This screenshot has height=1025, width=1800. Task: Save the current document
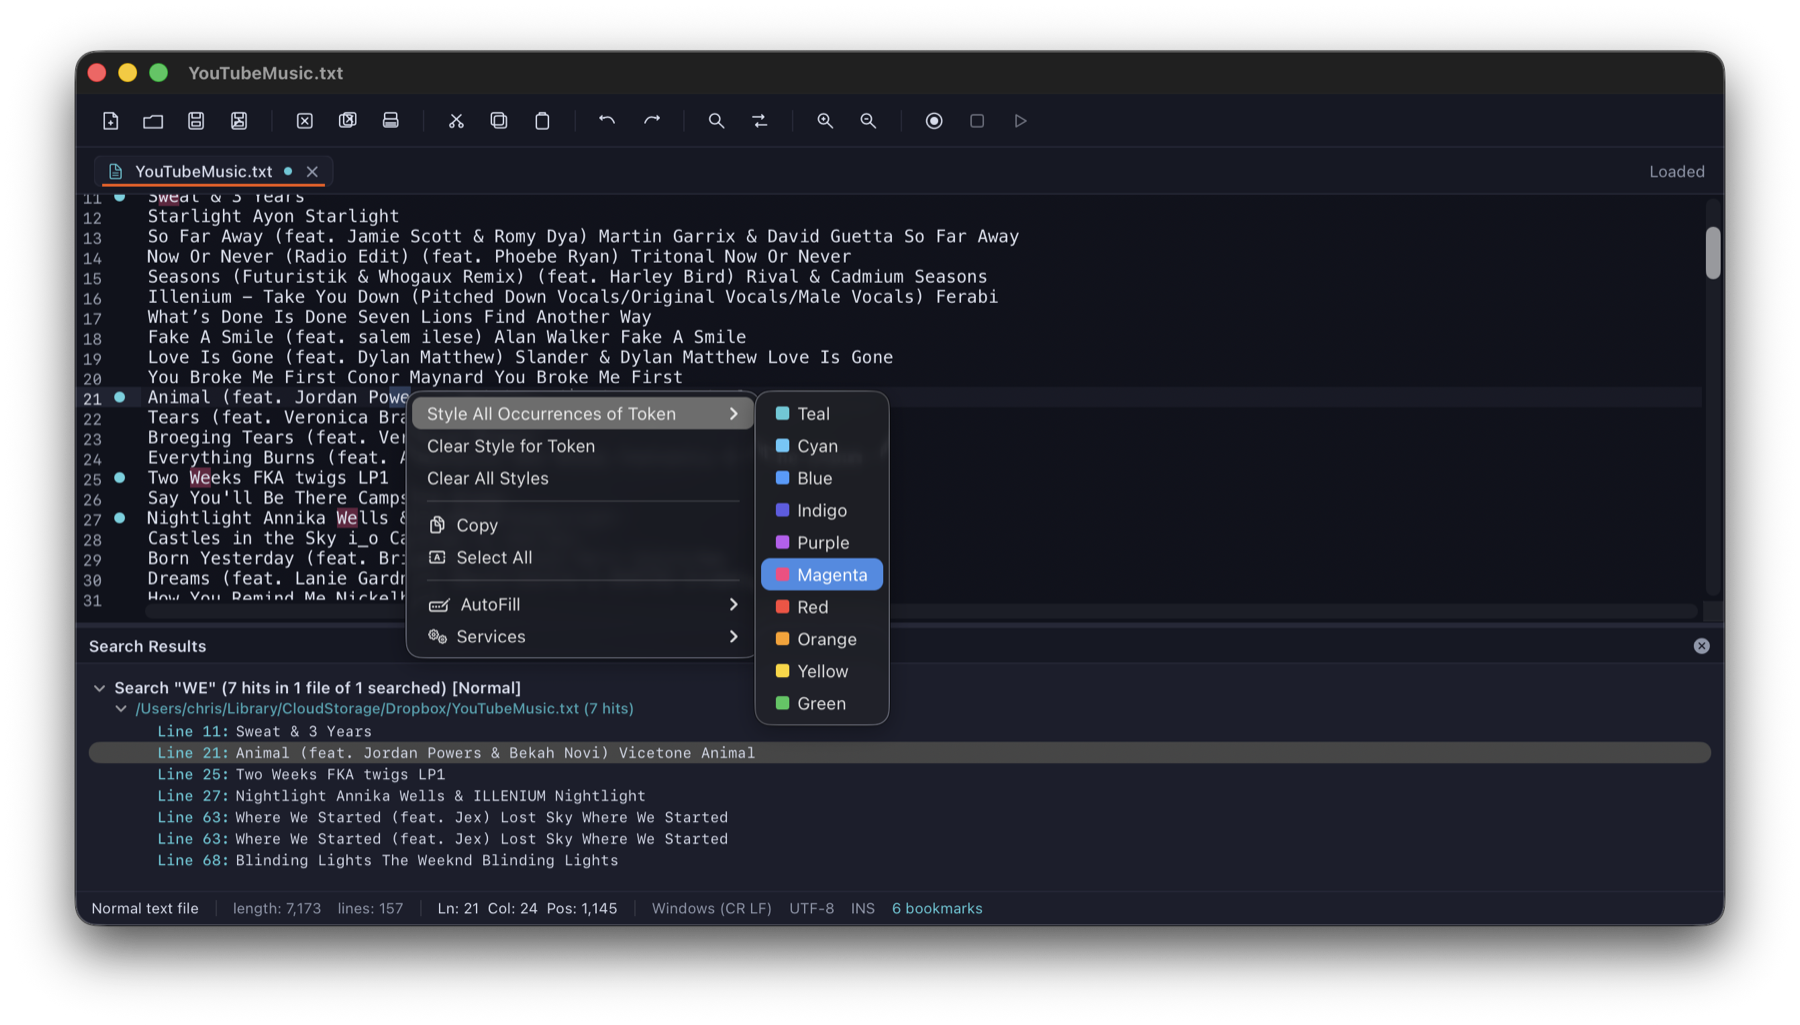tap(196, 120)
